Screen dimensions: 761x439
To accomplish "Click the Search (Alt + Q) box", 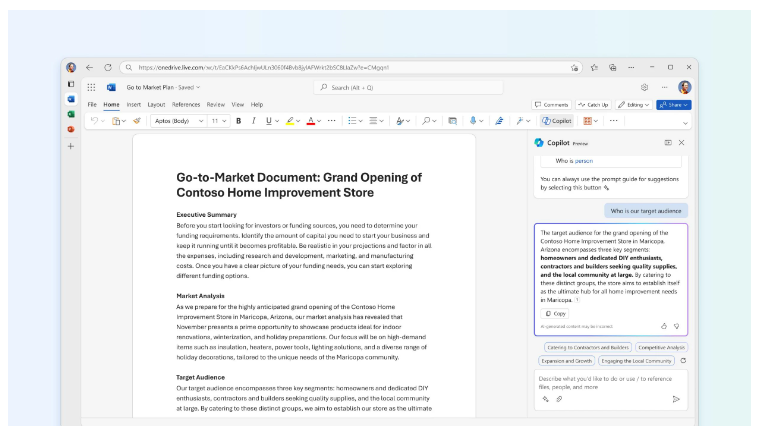I will click(x=408, y=88).
